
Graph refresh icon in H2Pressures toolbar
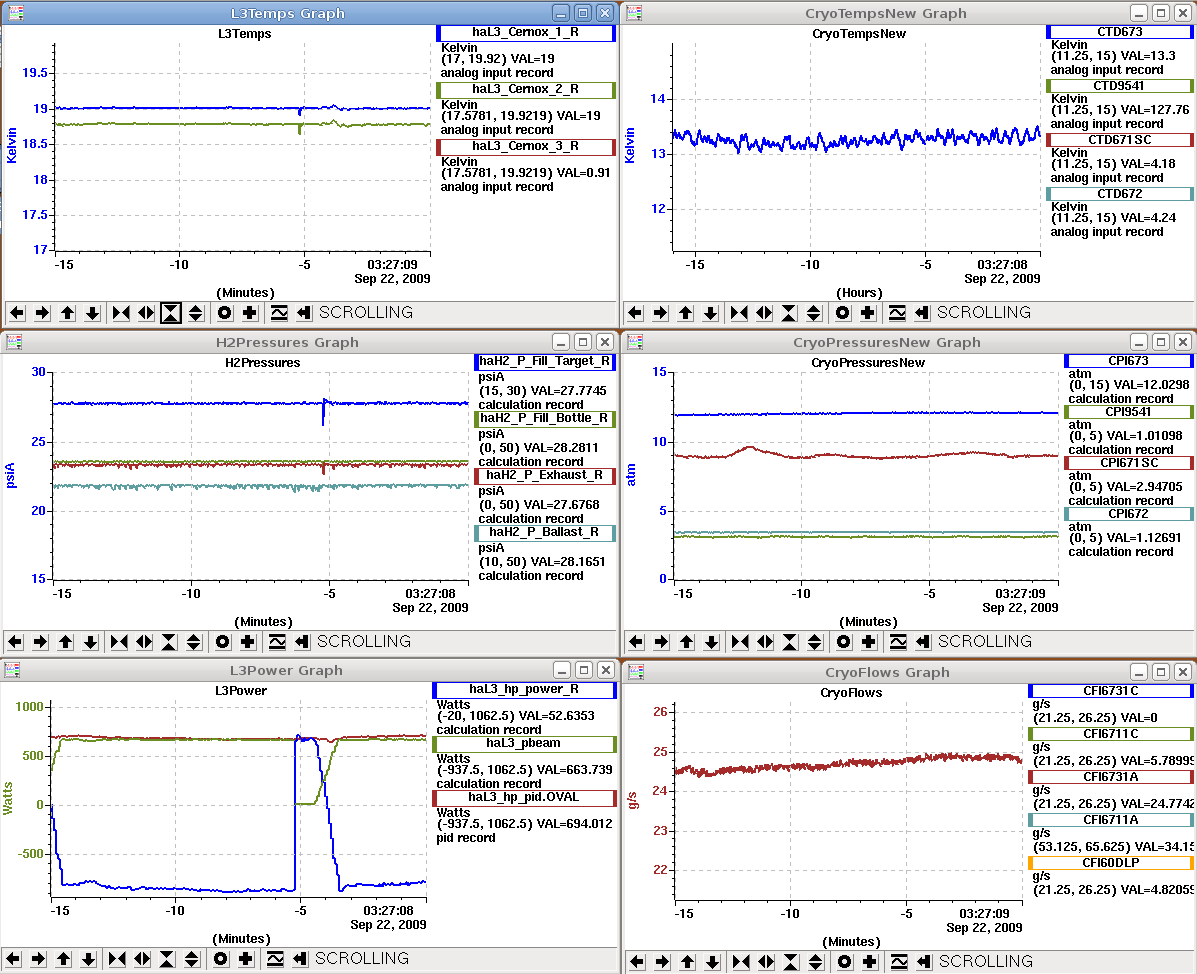click(277, 642)
